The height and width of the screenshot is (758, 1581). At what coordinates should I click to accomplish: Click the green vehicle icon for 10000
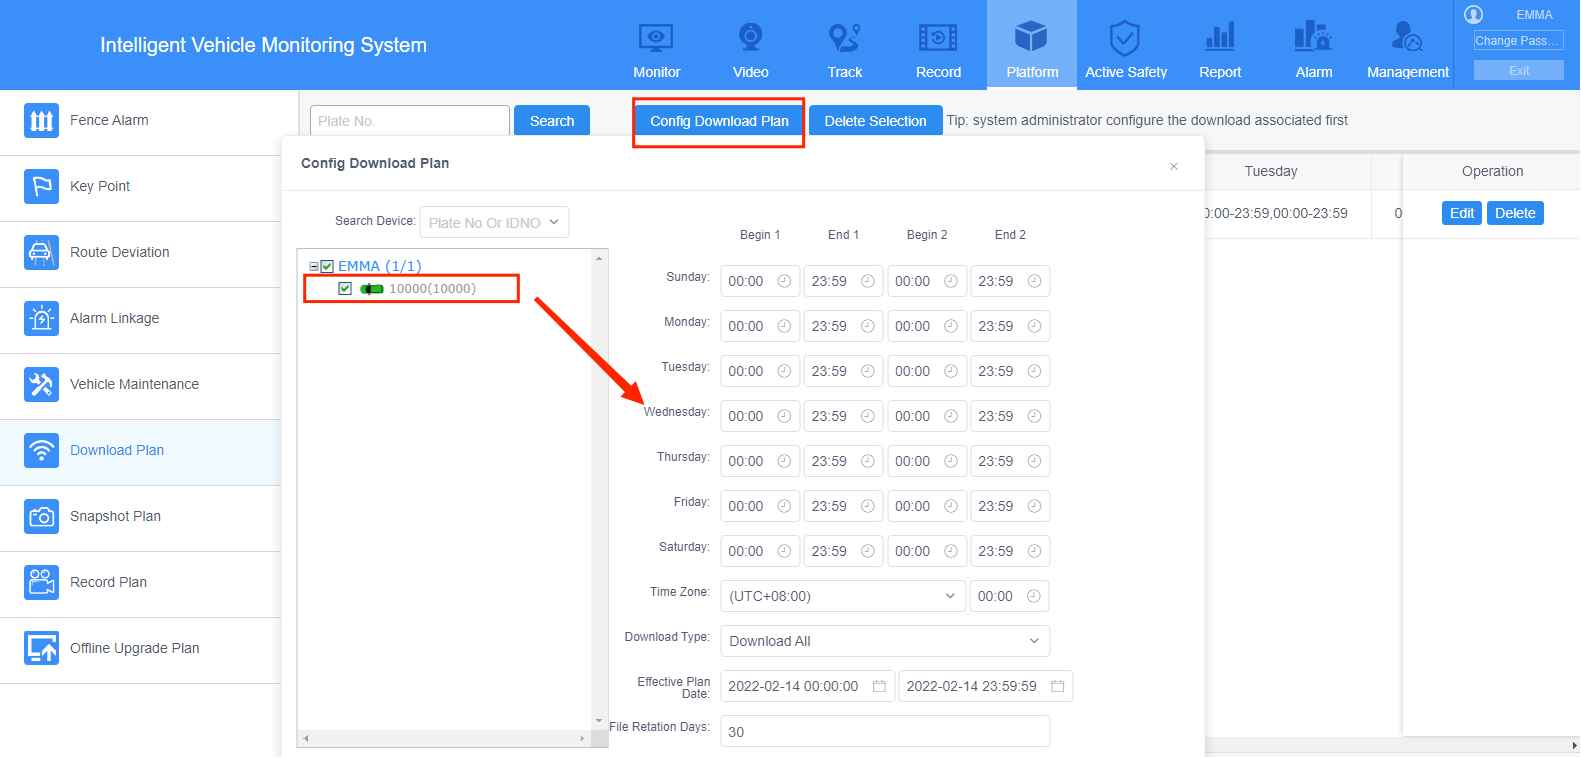click(x=372, y=289)
